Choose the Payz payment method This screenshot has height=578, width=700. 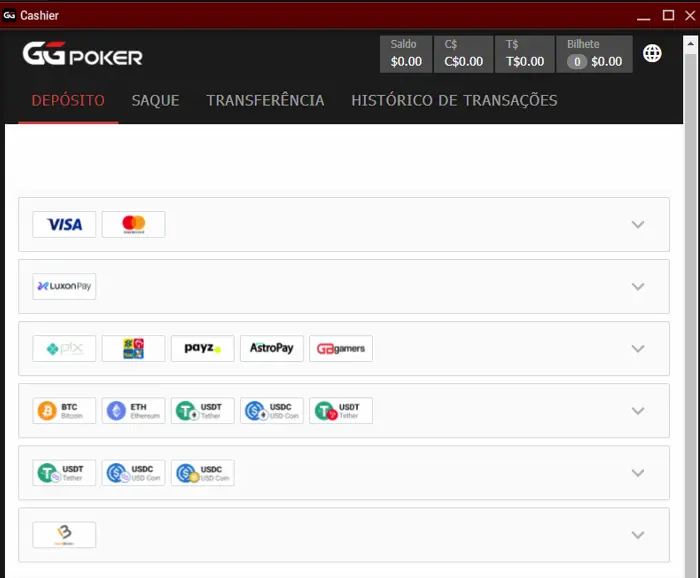click(203, 349)
